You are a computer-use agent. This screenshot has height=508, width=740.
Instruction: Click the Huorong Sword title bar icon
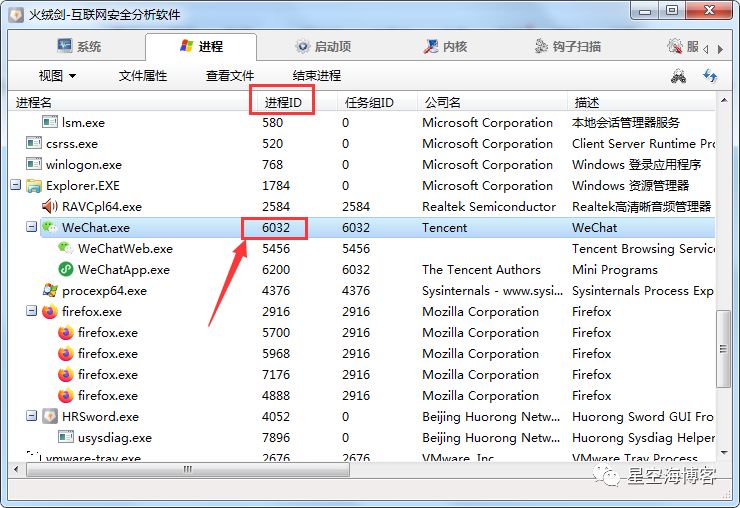[17, 15]
